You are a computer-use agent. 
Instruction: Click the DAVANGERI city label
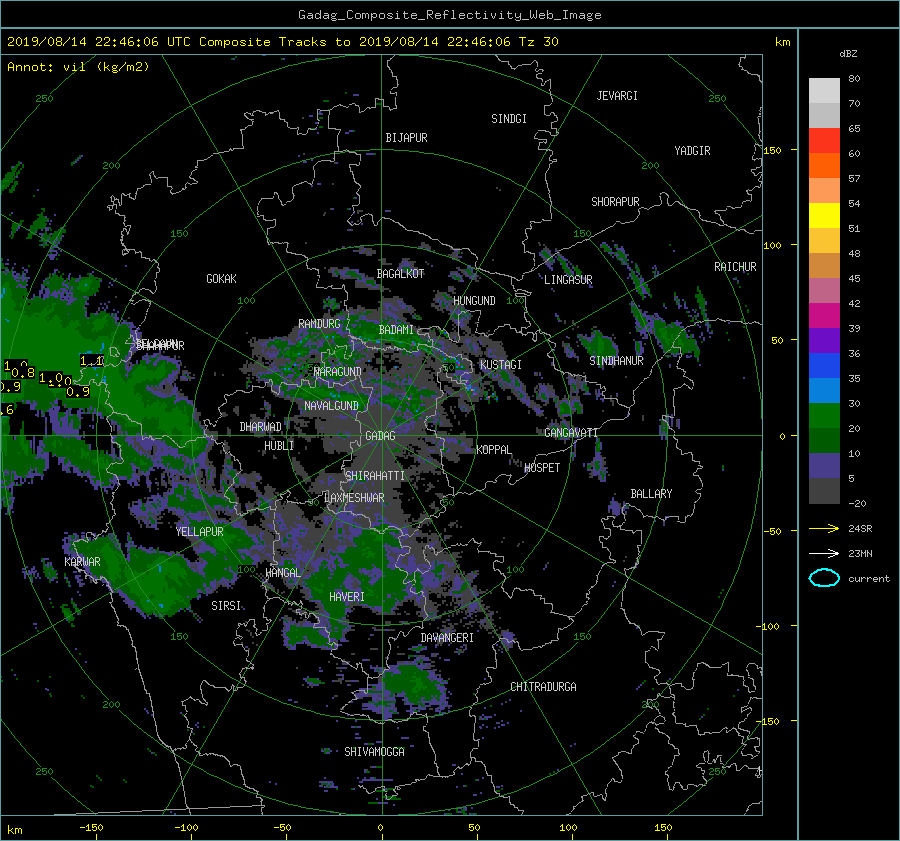click(x=447, y=638)
